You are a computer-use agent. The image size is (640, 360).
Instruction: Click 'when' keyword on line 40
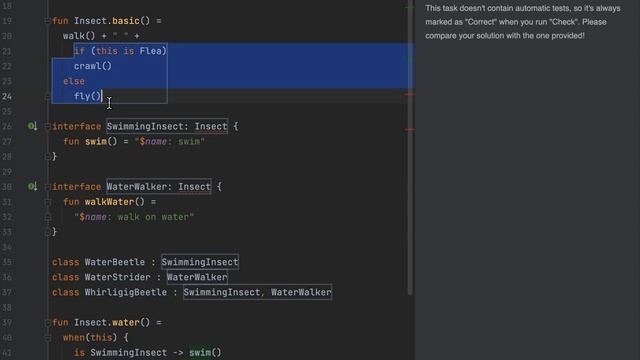pos(74,338)
